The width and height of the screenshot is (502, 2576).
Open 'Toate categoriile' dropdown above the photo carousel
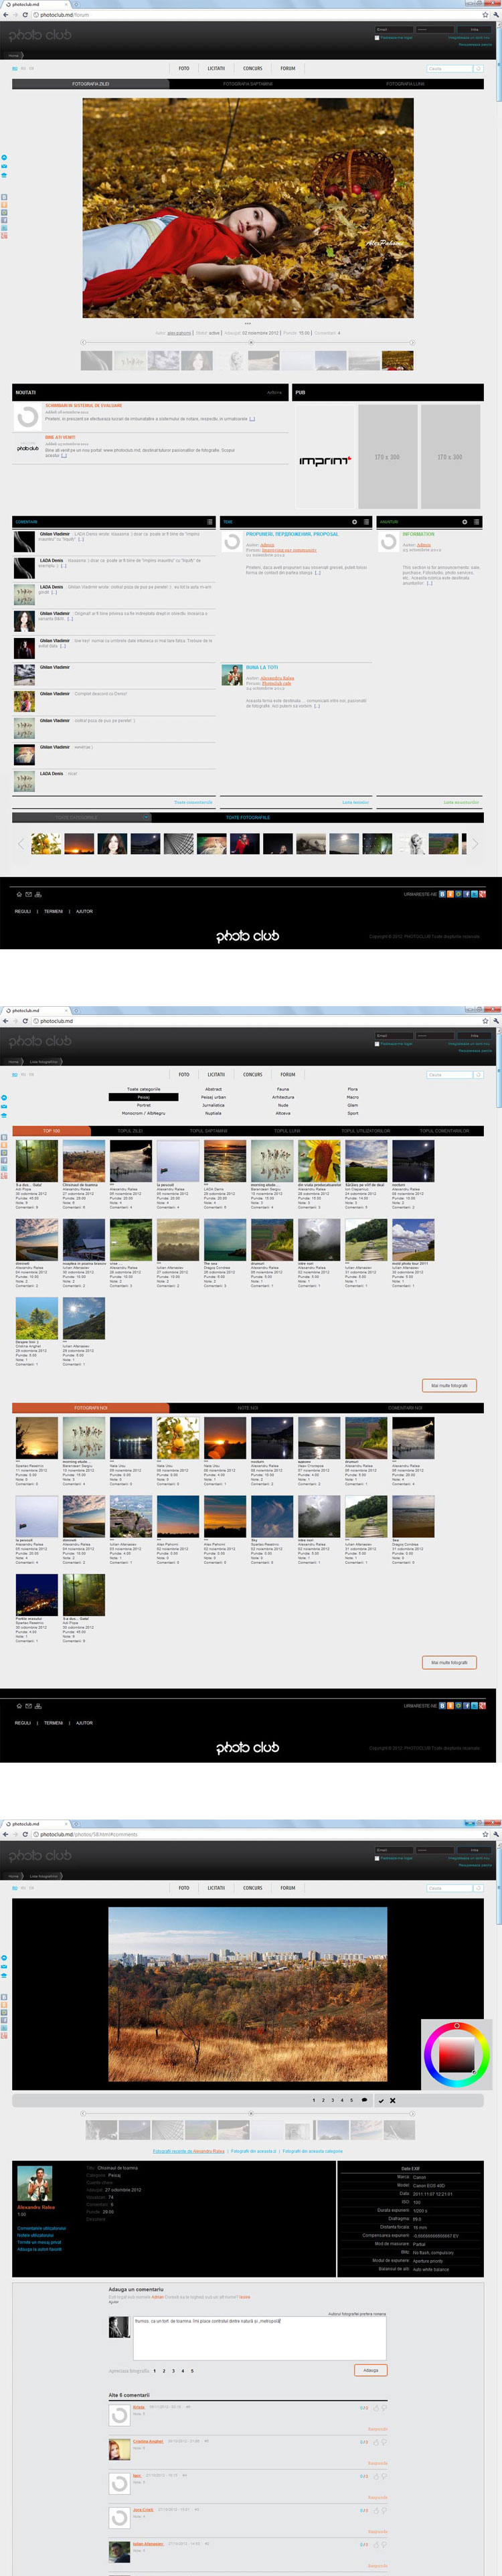(81, 817)
